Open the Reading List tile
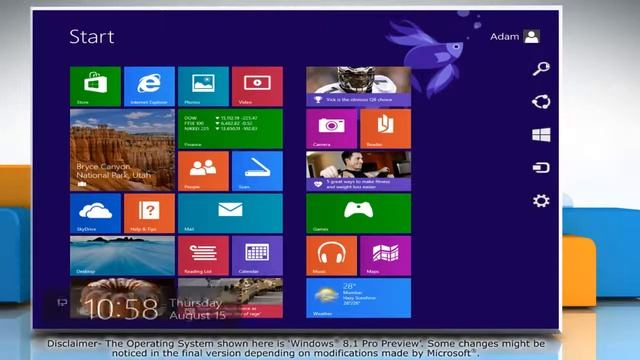This screenshot has height=360, width=640. pos(203,256)
